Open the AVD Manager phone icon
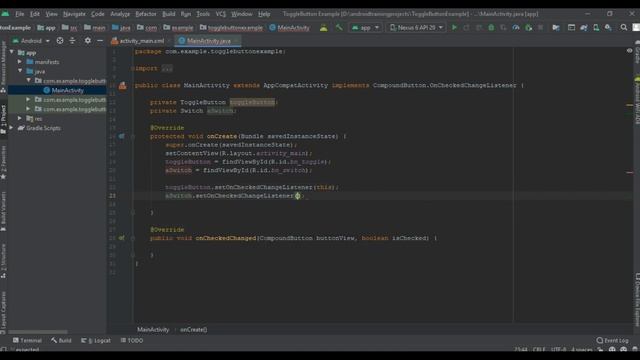640x360 pixels. [x=596, y=27]
